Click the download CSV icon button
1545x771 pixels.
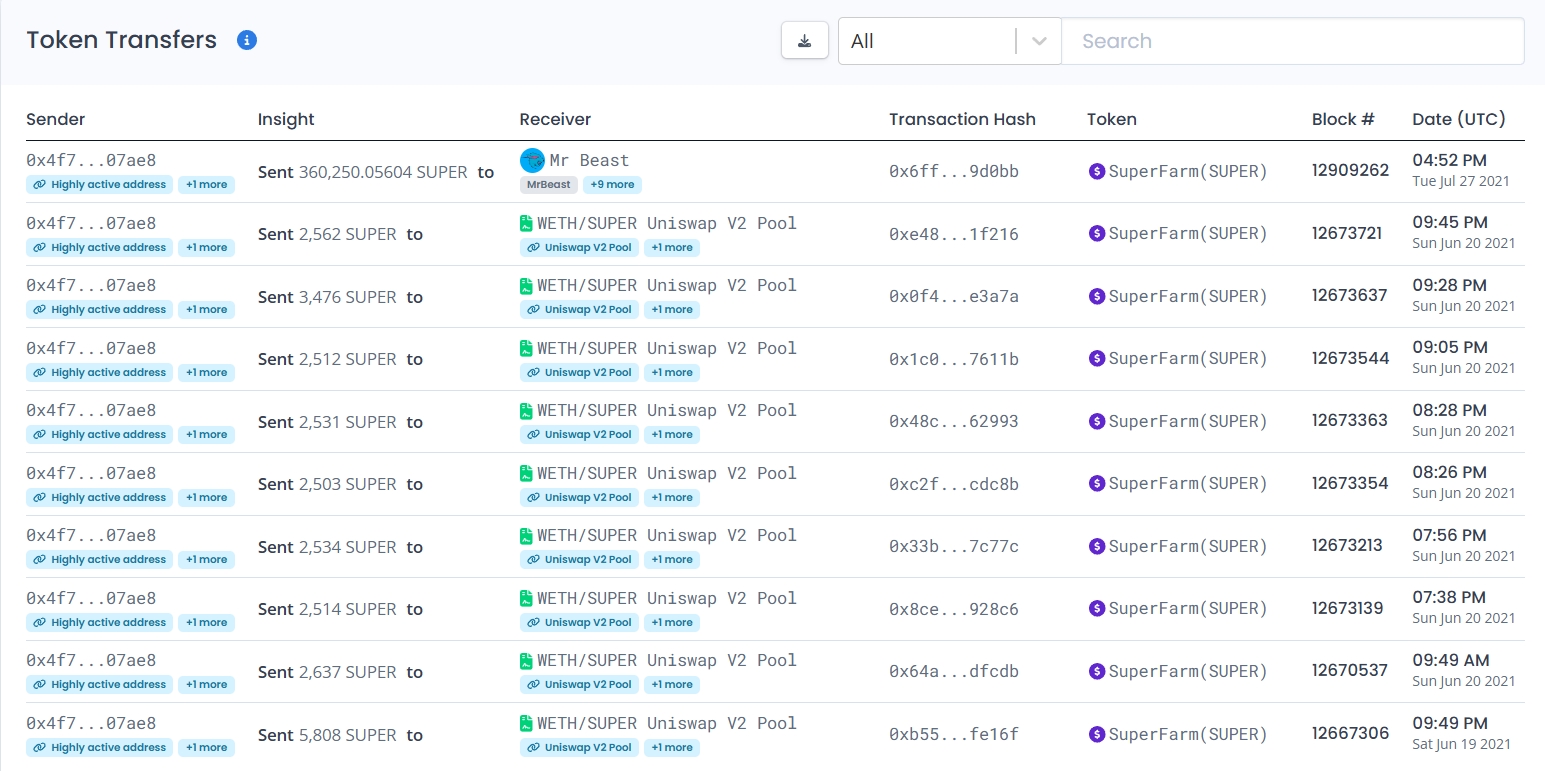coord(804,41)
